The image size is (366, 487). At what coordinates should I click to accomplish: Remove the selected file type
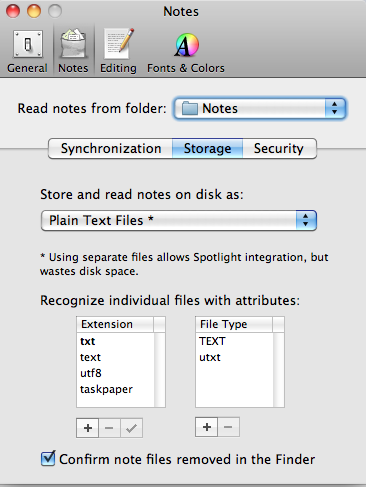click(228, 427)
